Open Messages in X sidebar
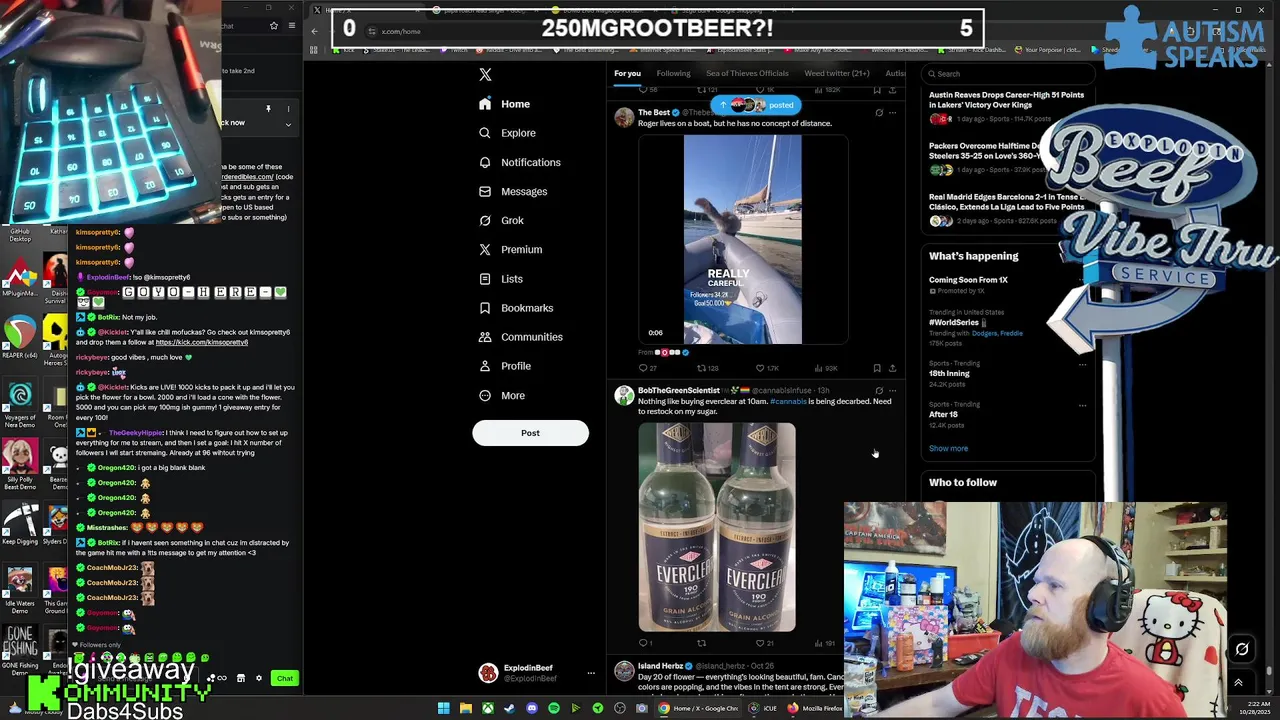This screenshot has height=720, width=1280. [513, 191]
